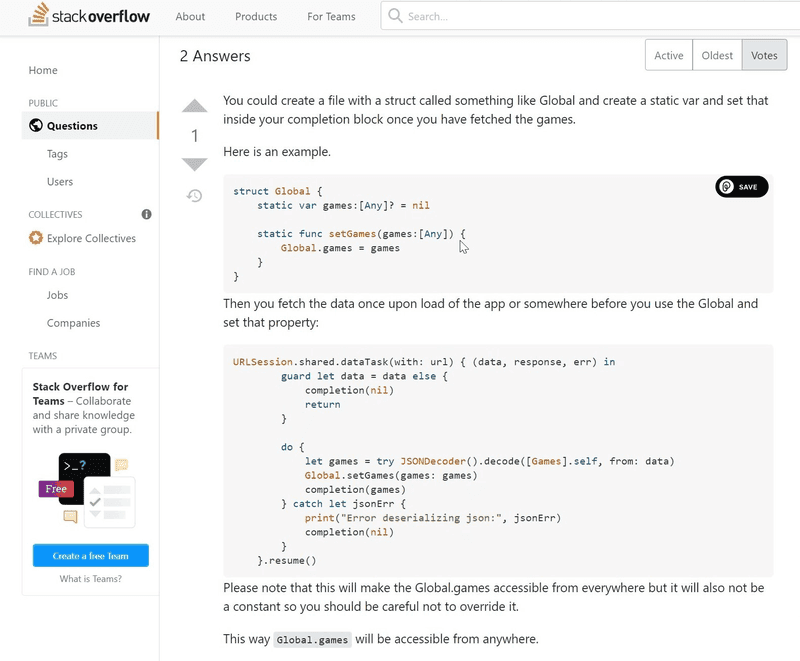Screen dimensions: 800x661
Task: Click the Stack Overflow logo icon
Action: (39, 16)
